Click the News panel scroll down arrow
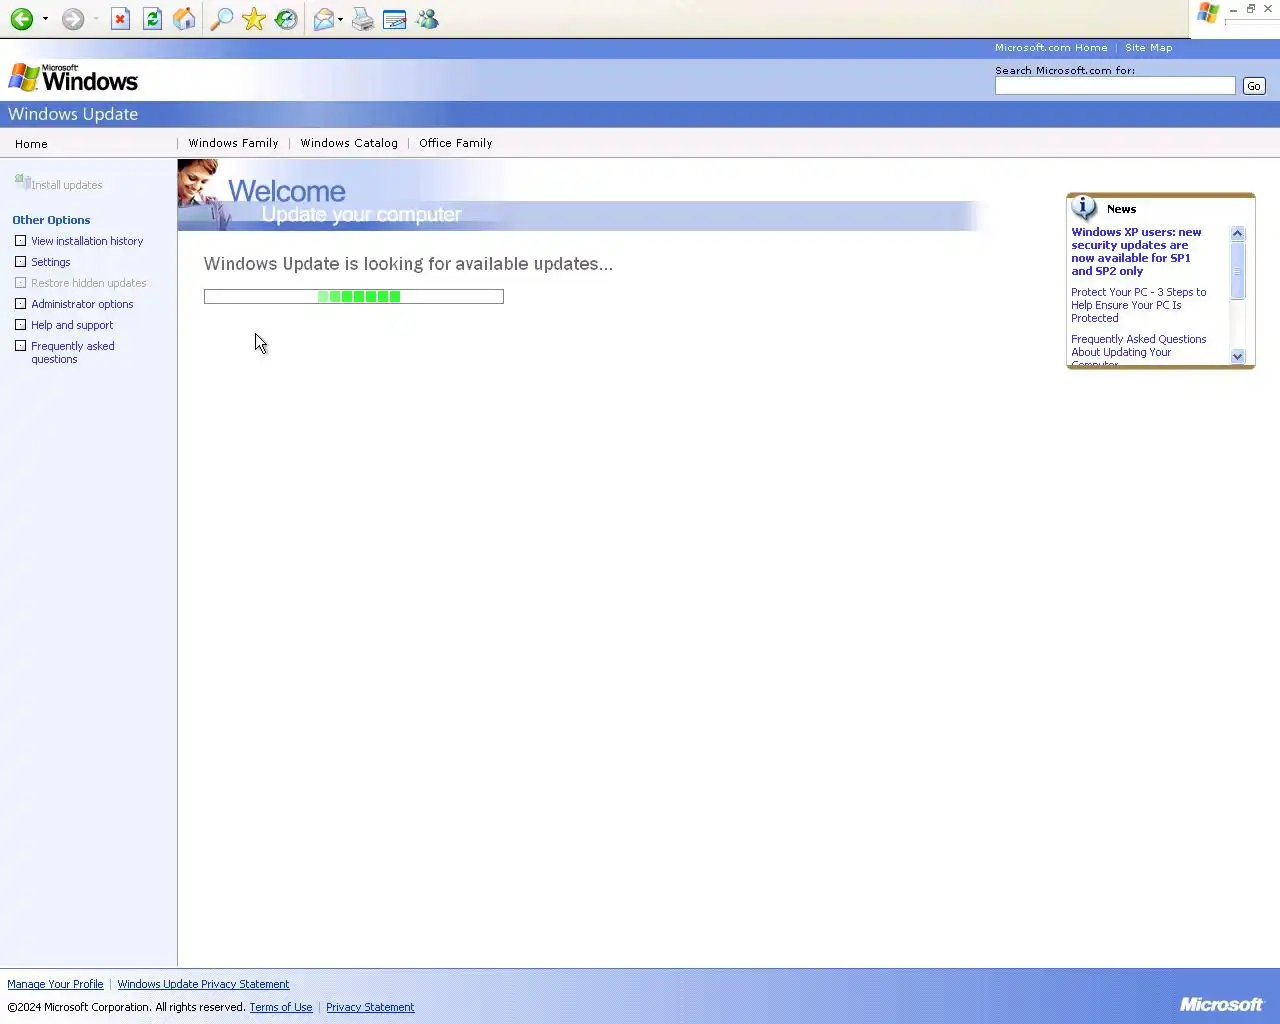Screen dimensions: 1280x1024 coord(1238,356)
